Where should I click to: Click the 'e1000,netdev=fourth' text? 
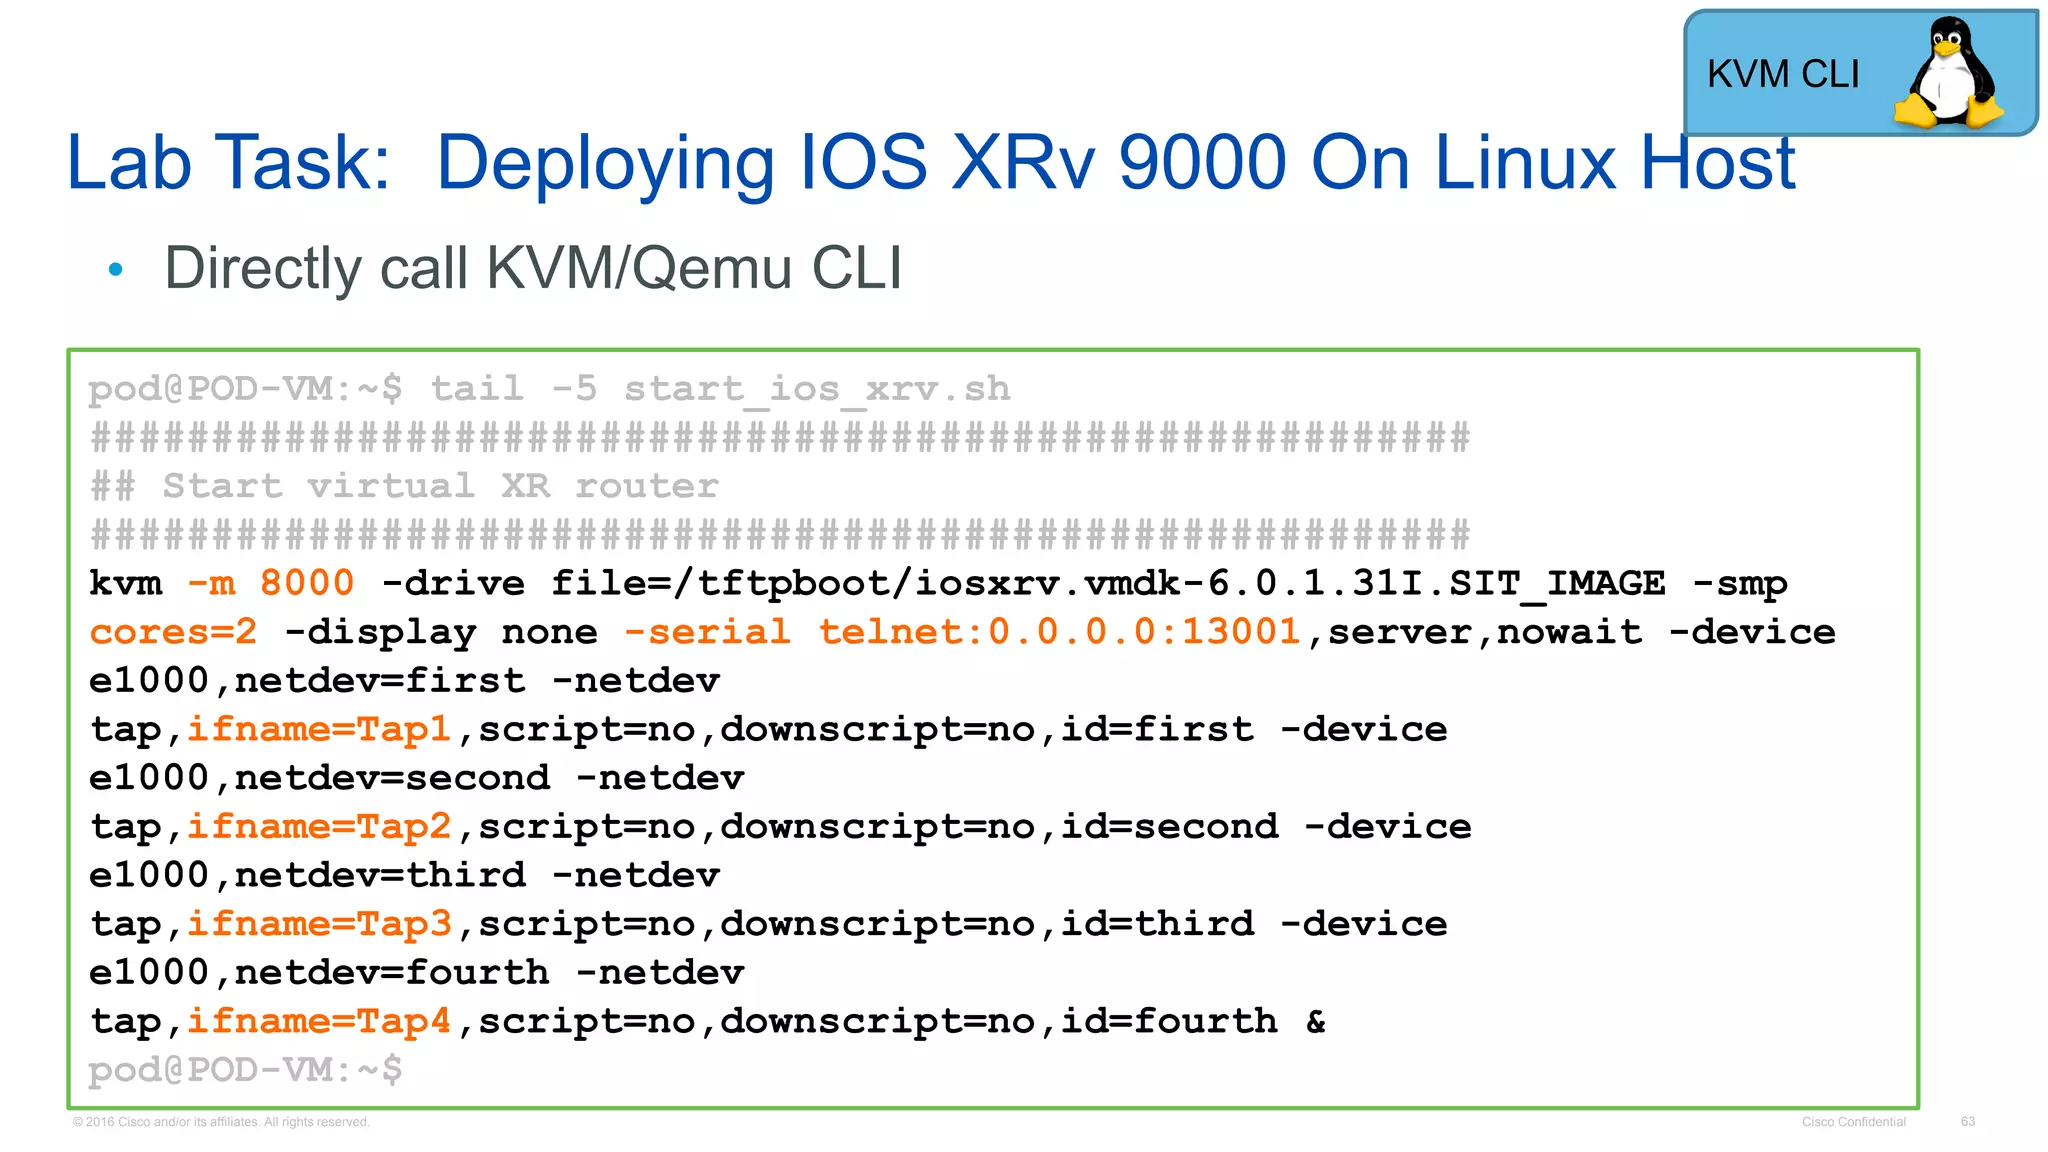[319, 972]
